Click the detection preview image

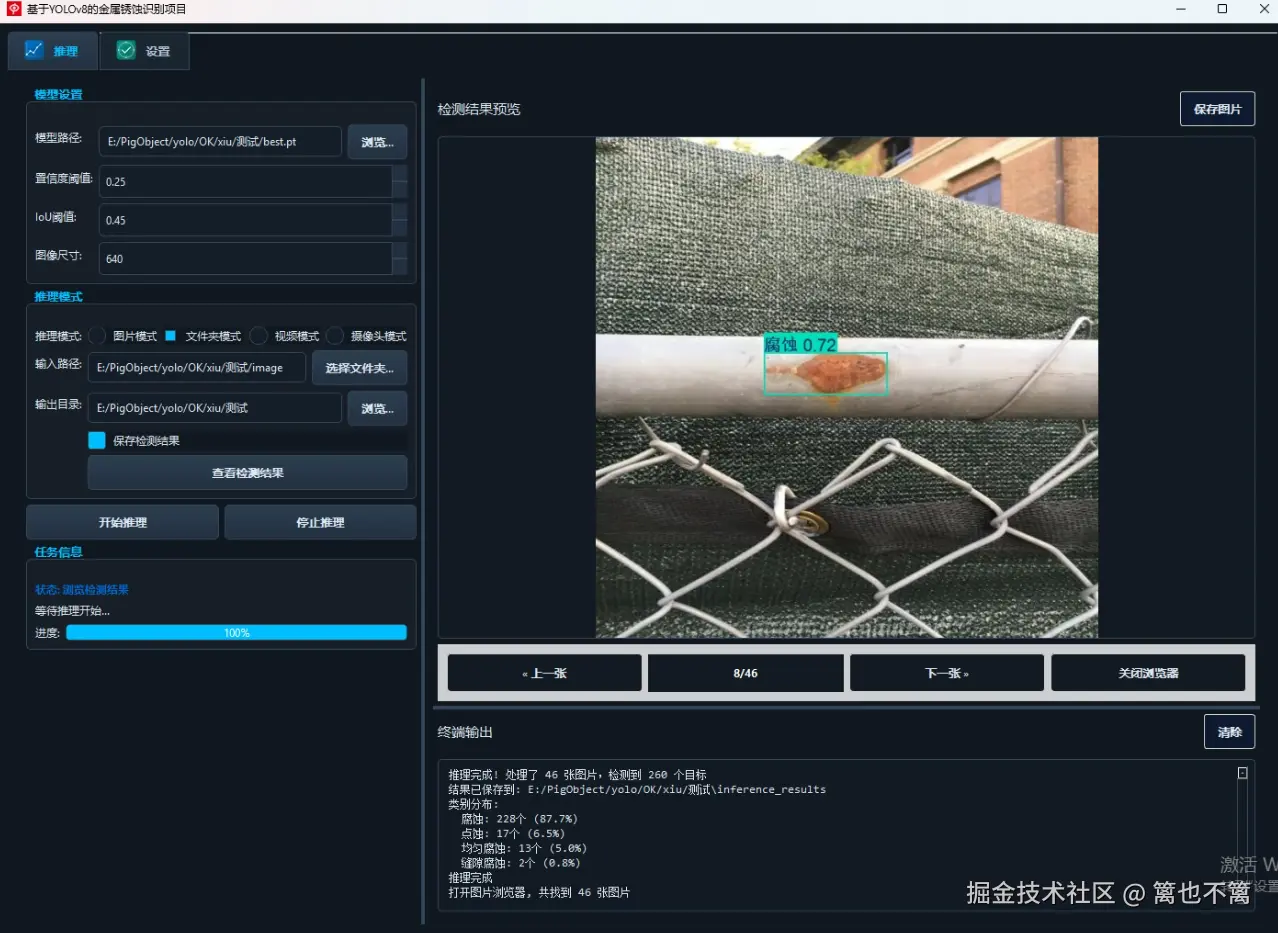pos(847,387)
